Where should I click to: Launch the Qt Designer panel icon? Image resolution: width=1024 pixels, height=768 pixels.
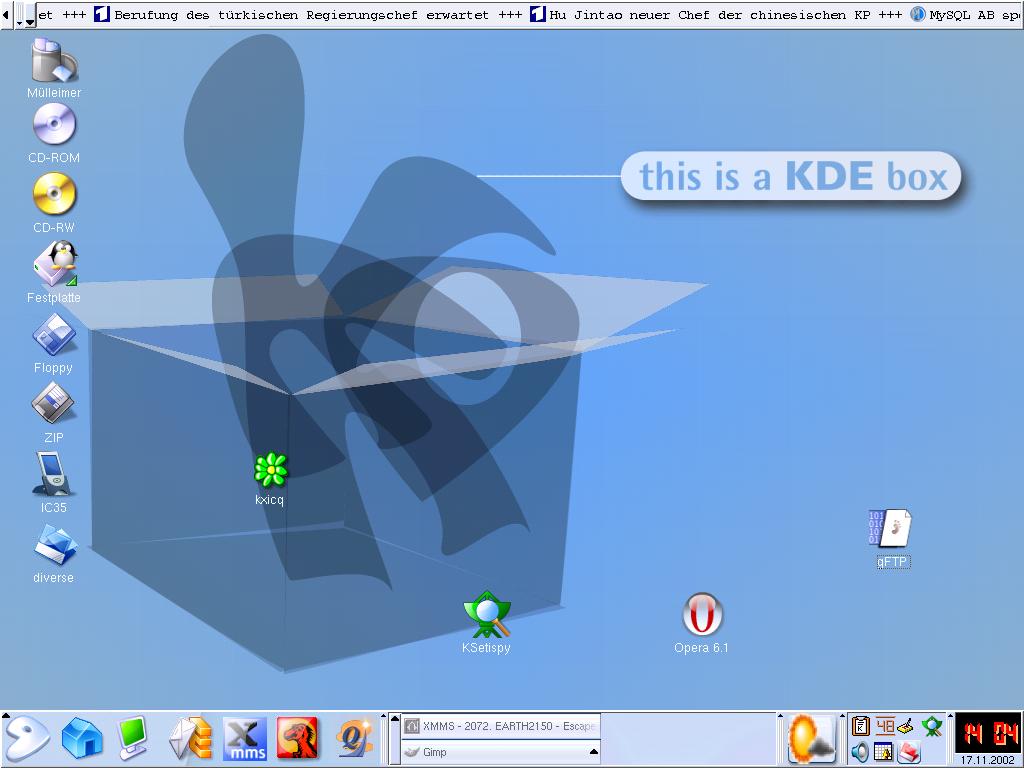(x=353, y=739)
